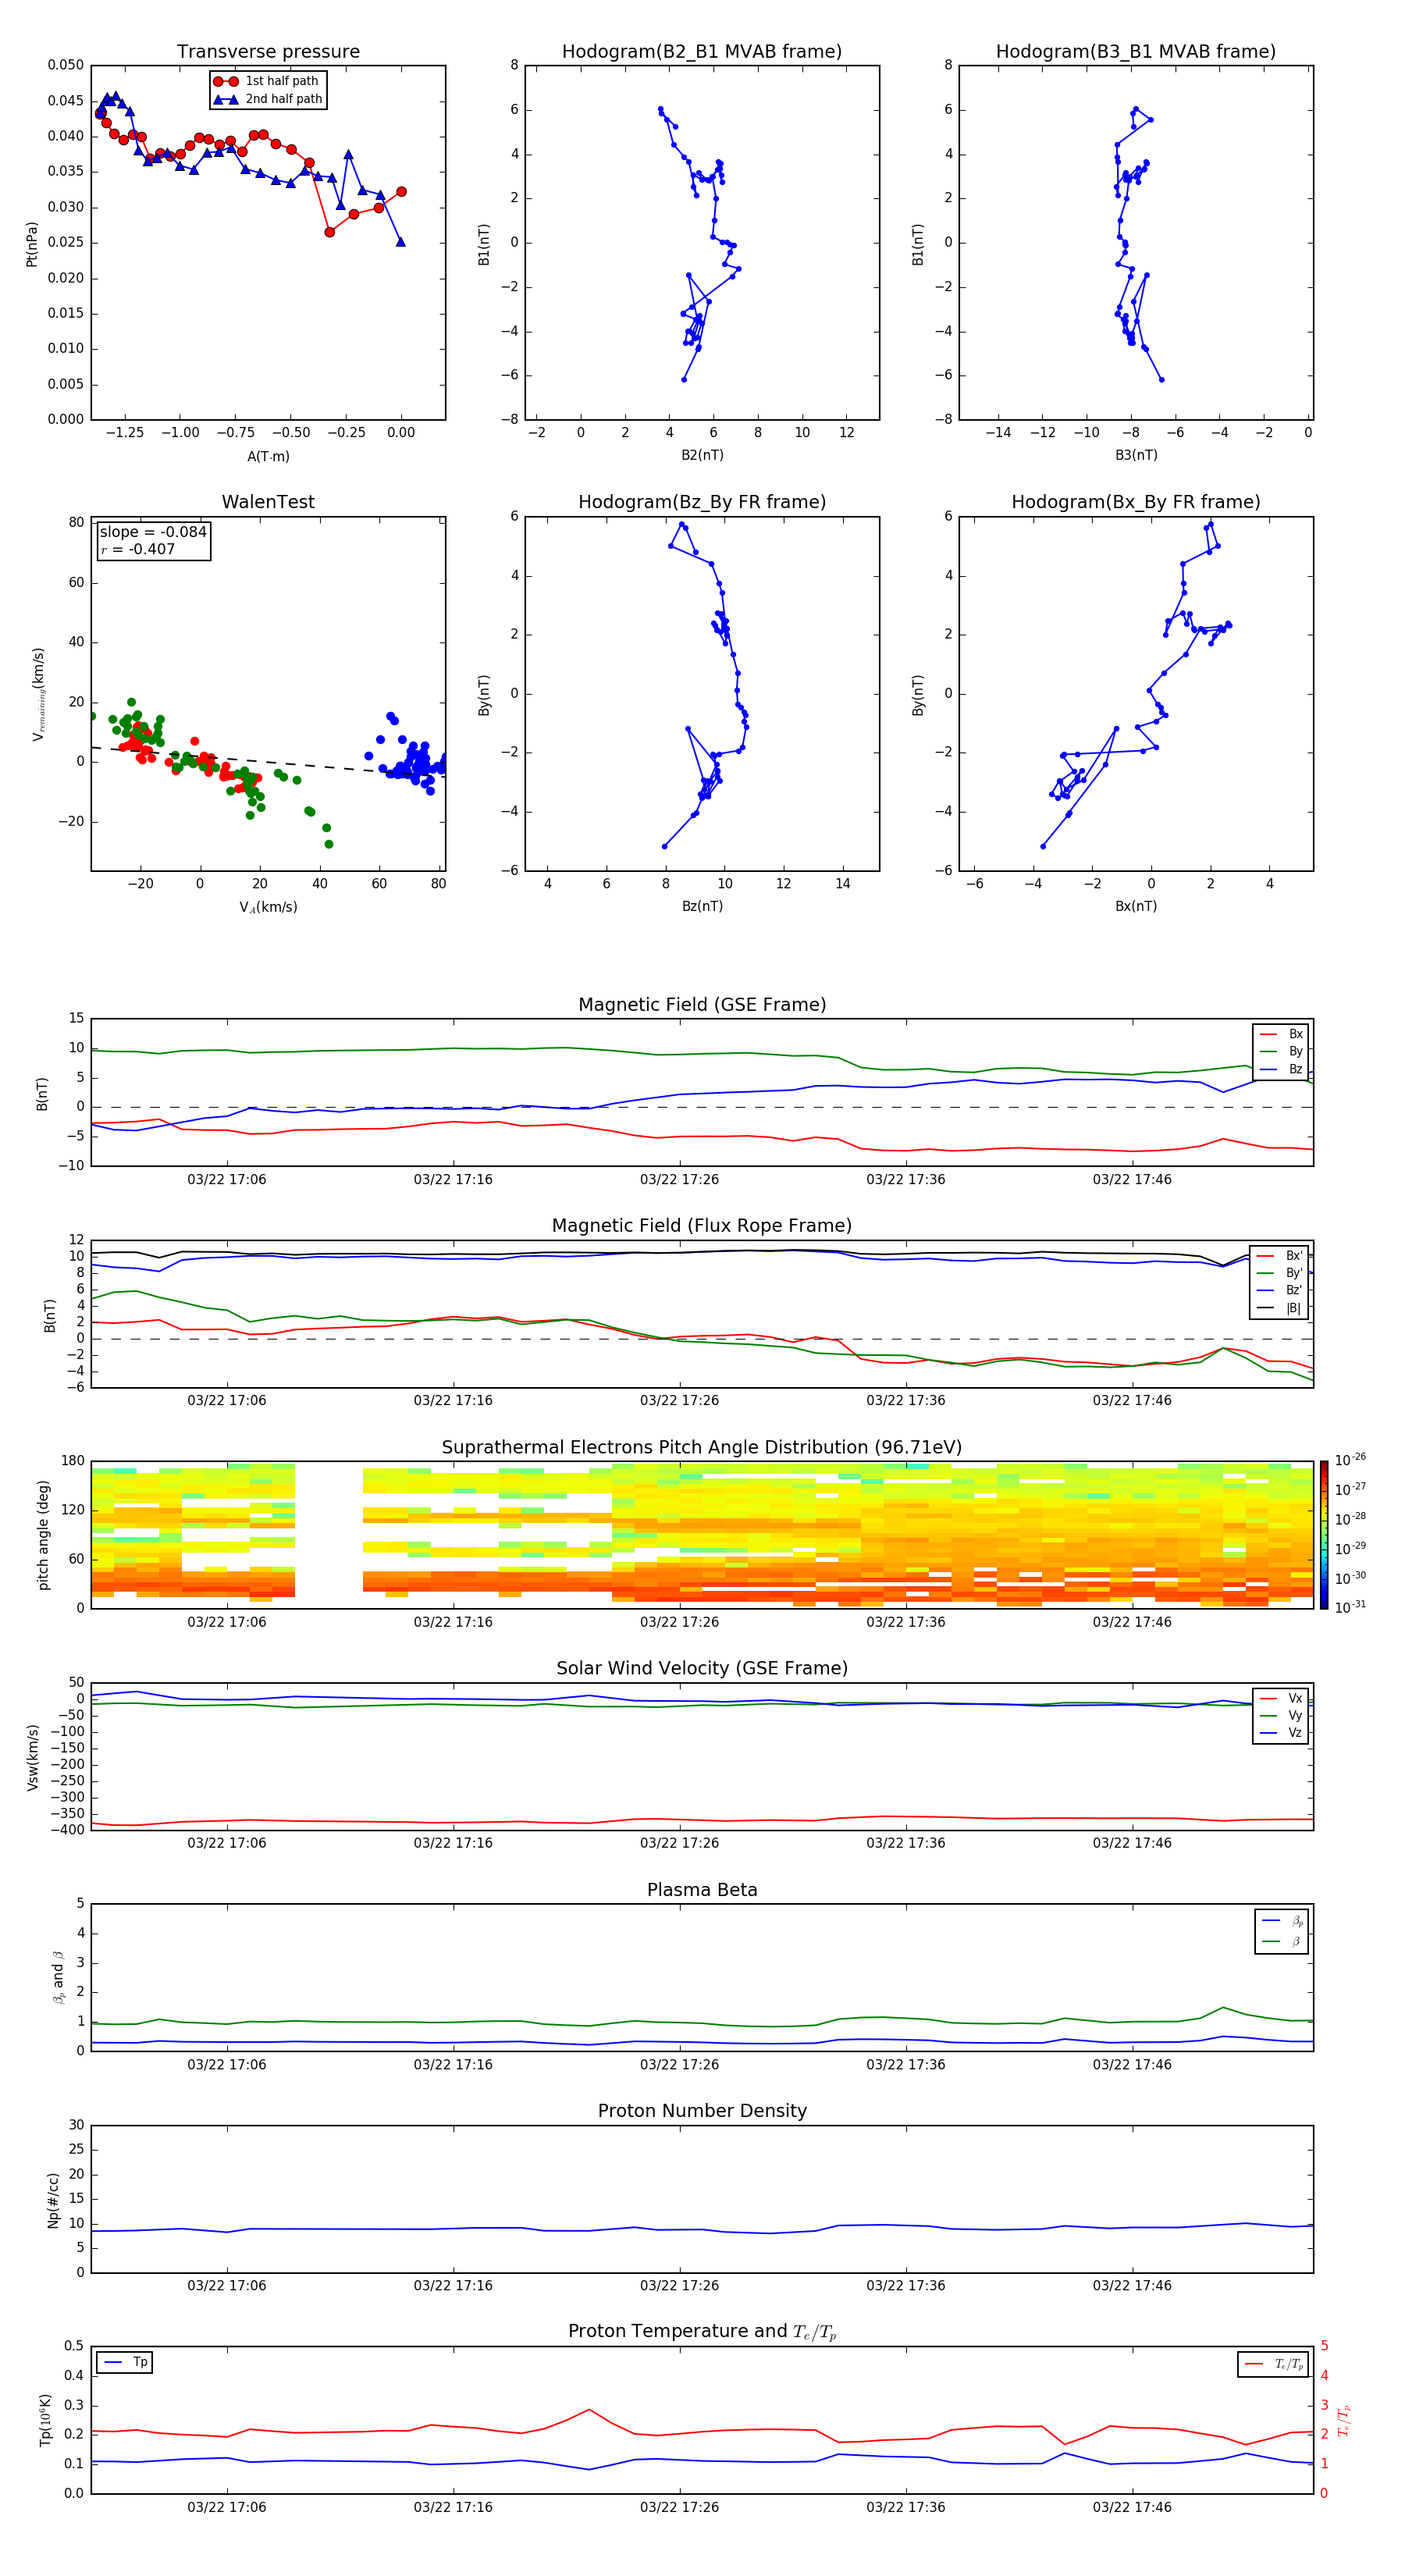Click "03/22 17:36" tick under Solar Wind Velocity plot

coord(906,1843)
